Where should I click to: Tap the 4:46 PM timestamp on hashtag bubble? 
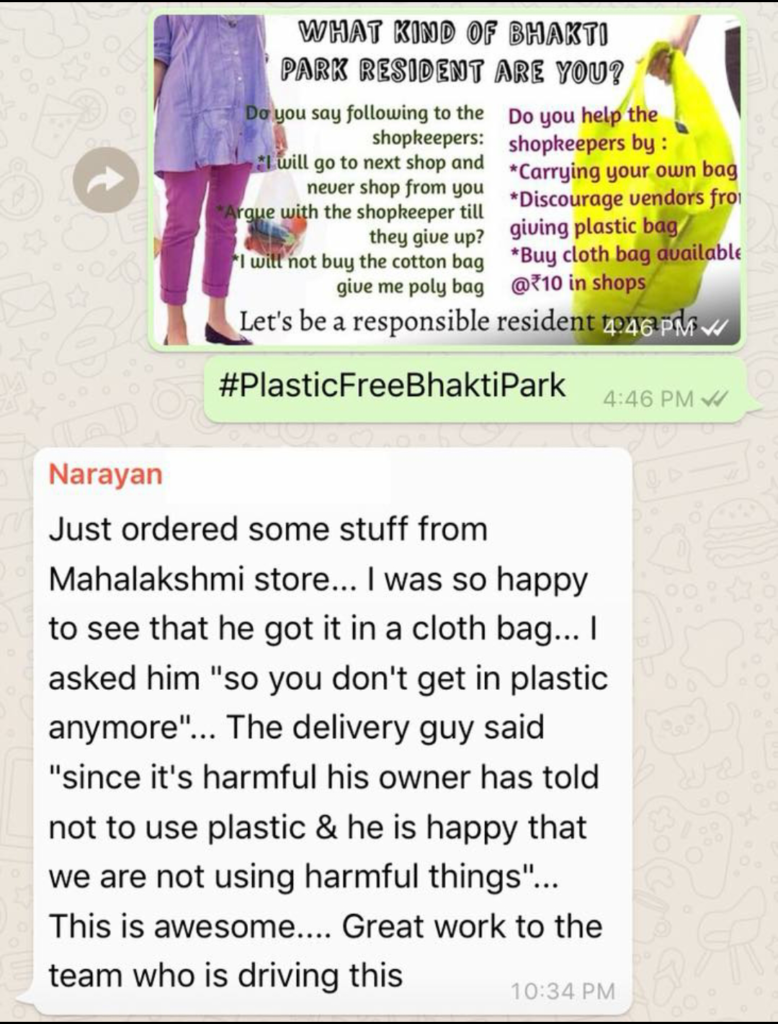click(x=648, y=398)
